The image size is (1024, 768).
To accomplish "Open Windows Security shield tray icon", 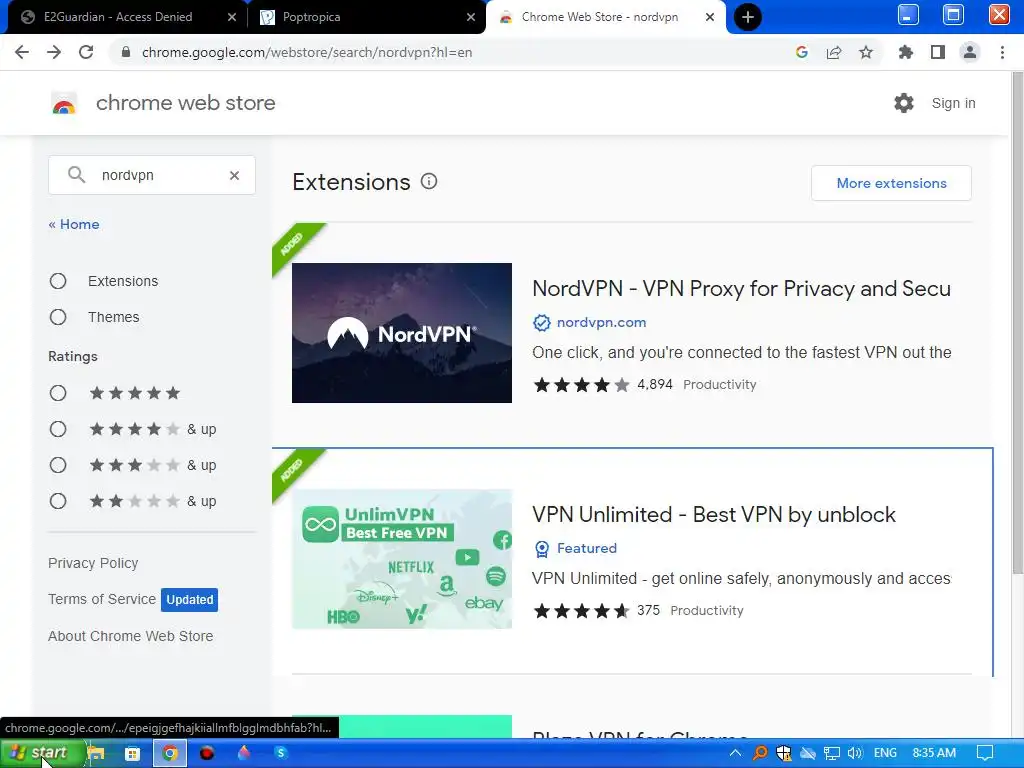I will (784, 753).
